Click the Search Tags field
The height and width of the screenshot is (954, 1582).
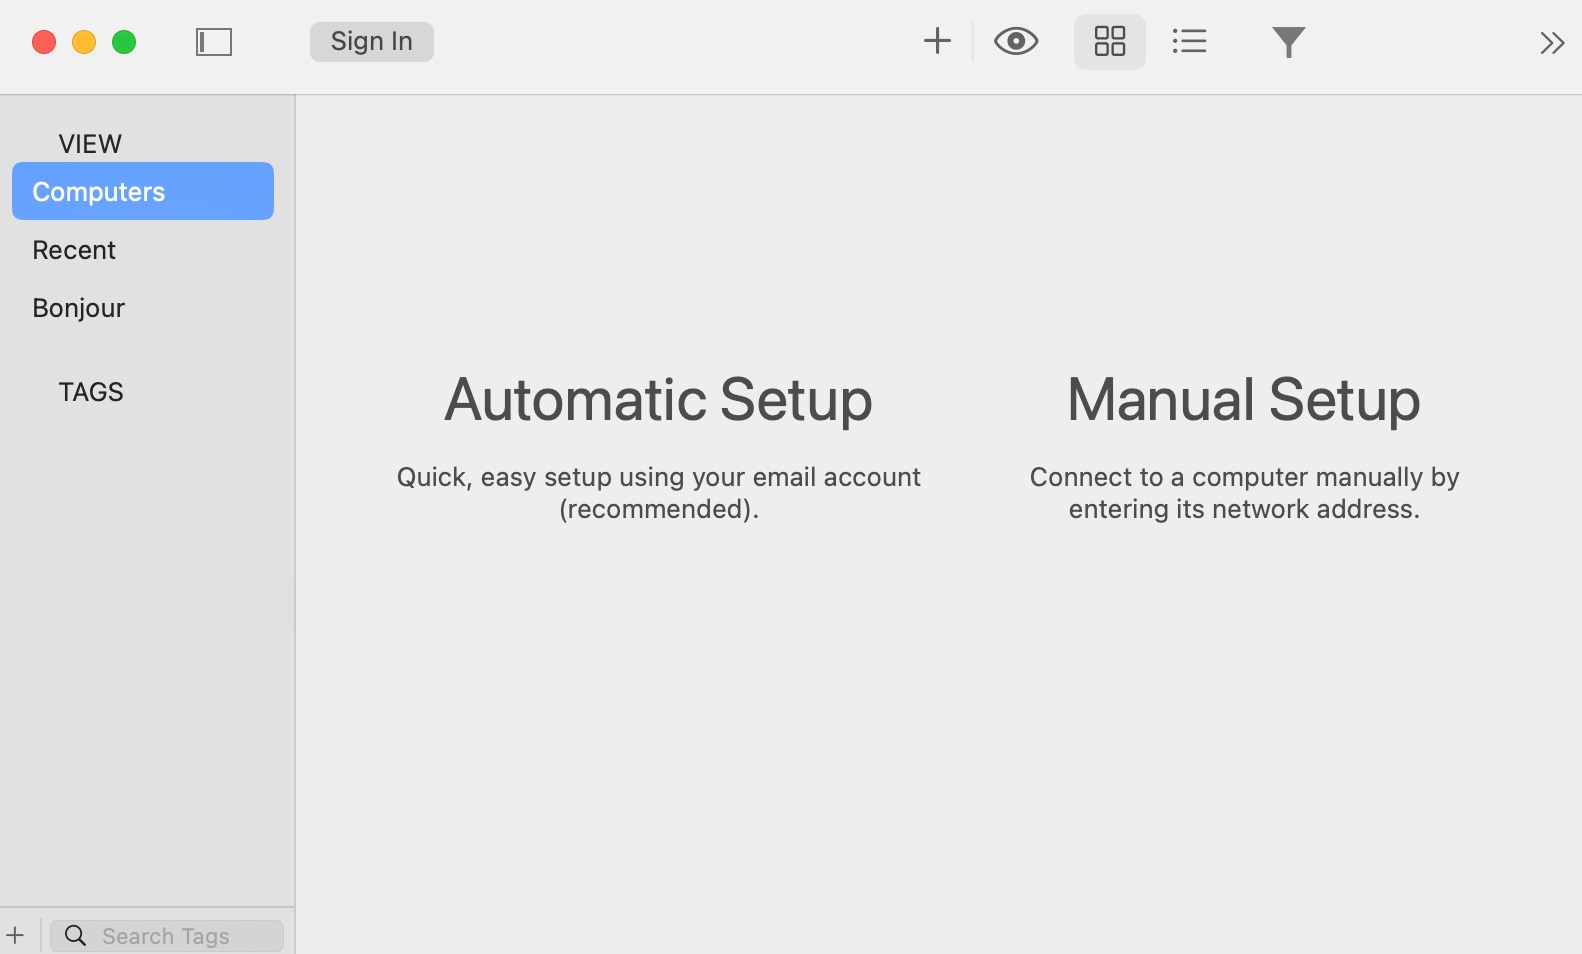coord(167,936)
